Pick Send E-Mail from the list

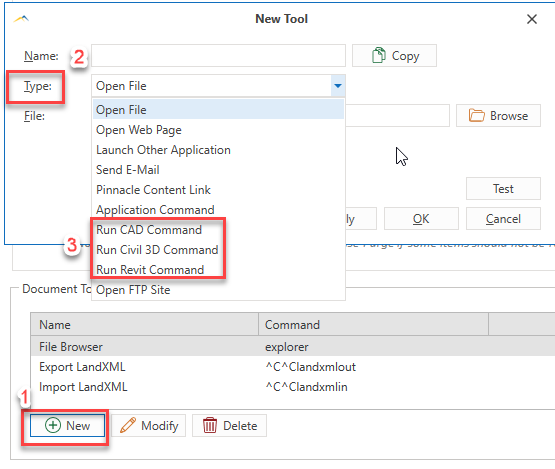pyautogui.click(x=218, y=170)
